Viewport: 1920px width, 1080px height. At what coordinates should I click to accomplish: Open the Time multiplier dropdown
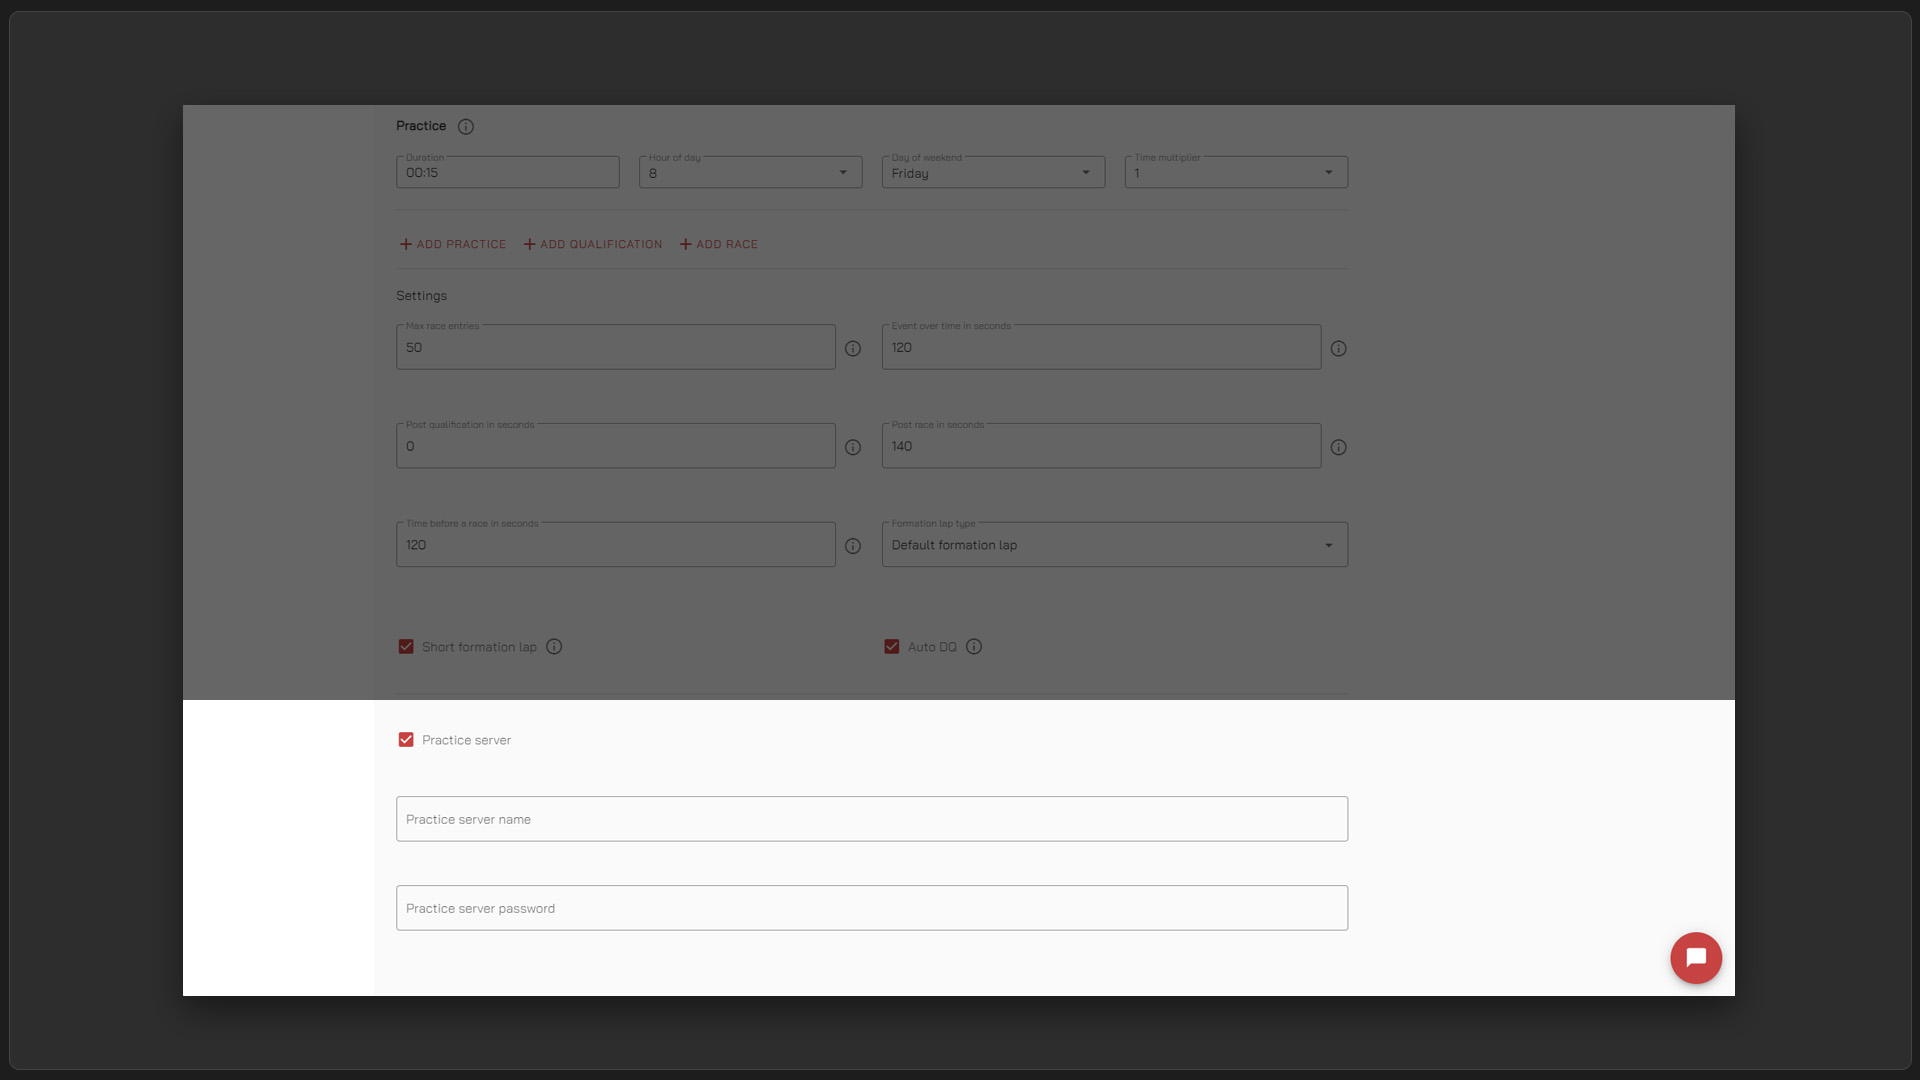pyautogui.click(x=1236, y=173)
